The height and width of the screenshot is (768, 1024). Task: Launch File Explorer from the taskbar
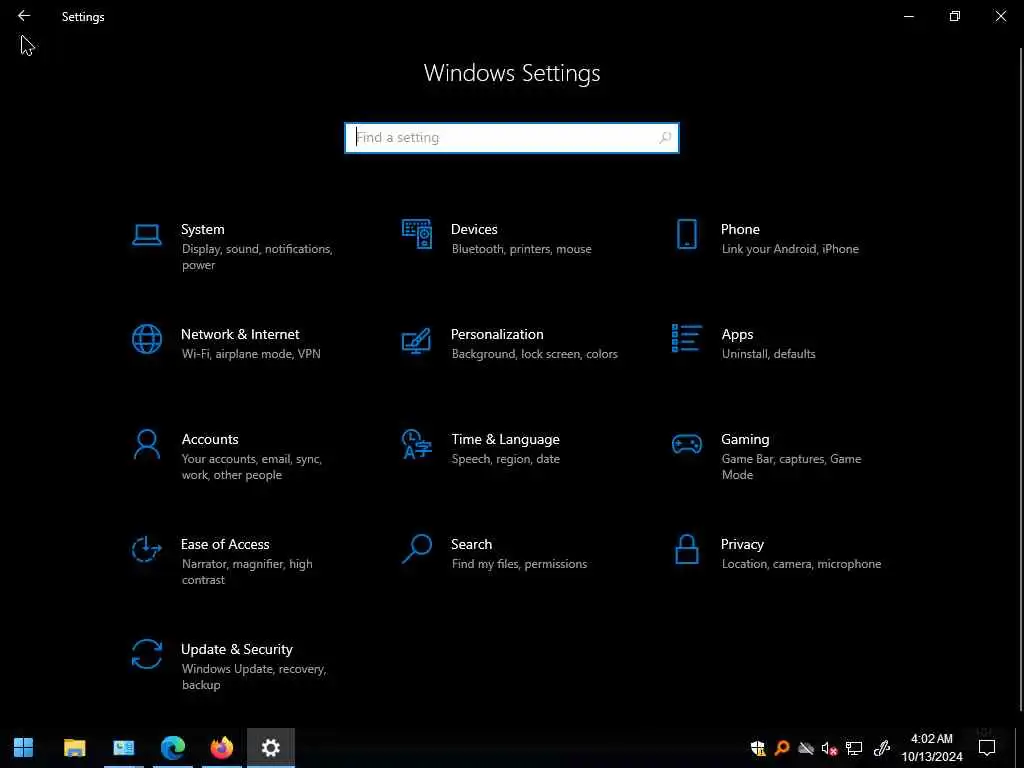74,747
